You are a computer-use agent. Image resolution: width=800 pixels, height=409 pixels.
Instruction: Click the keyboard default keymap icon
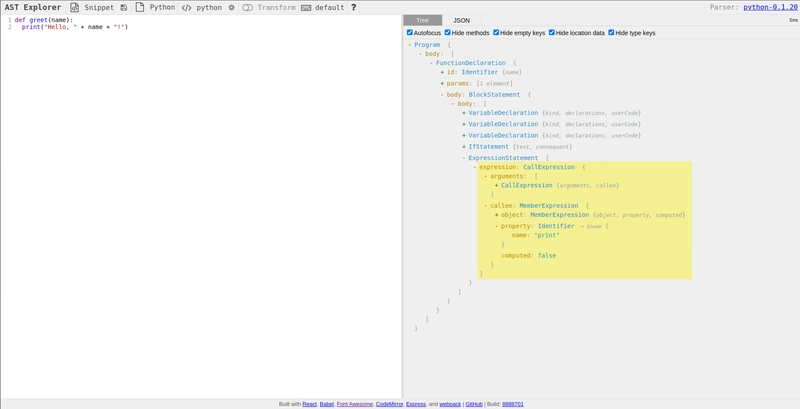(x=306, y=8)
